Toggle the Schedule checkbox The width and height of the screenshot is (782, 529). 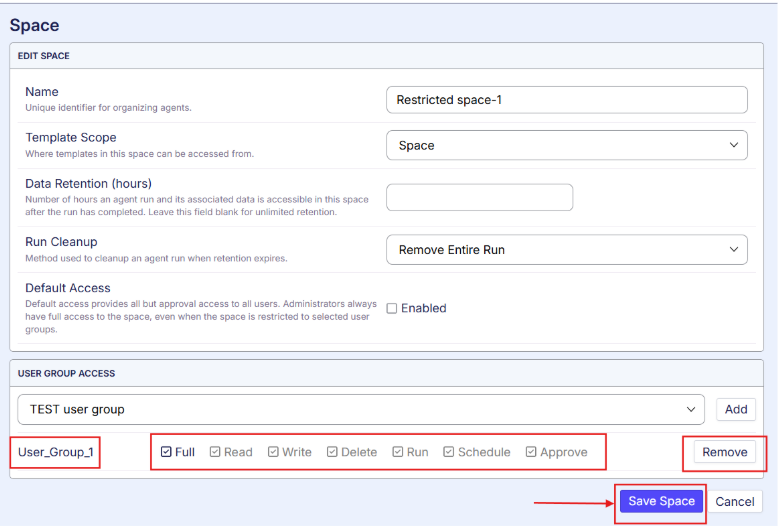[449, 452]
